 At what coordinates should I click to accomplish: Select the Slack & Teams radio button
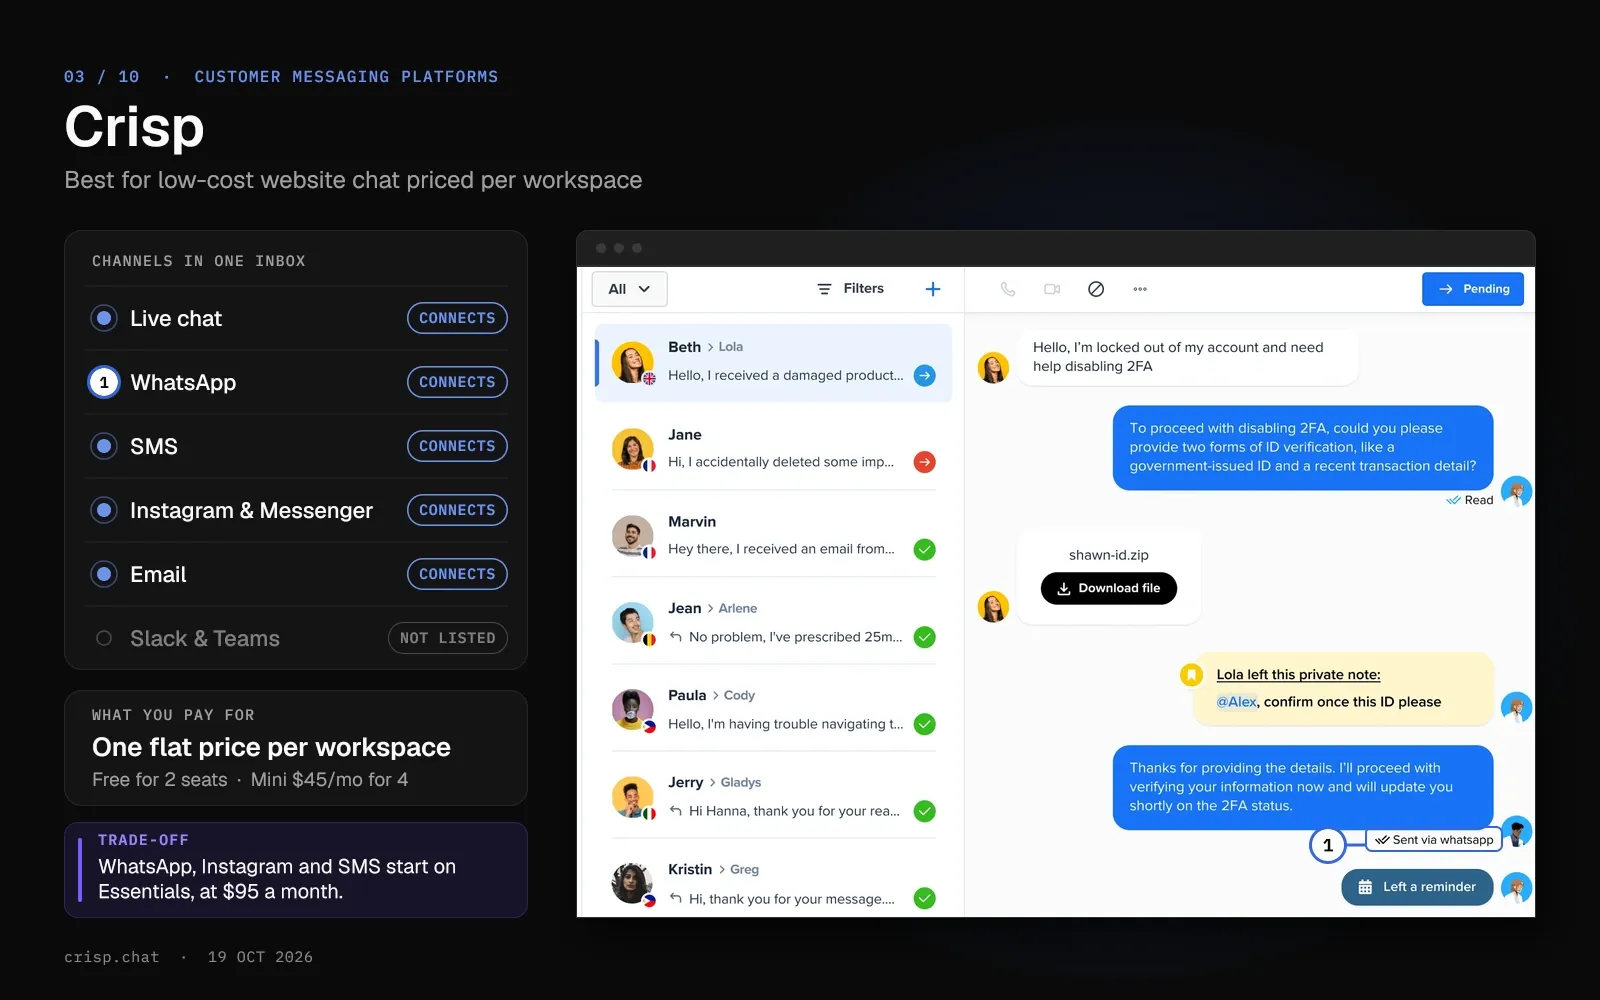pos(104,638)
